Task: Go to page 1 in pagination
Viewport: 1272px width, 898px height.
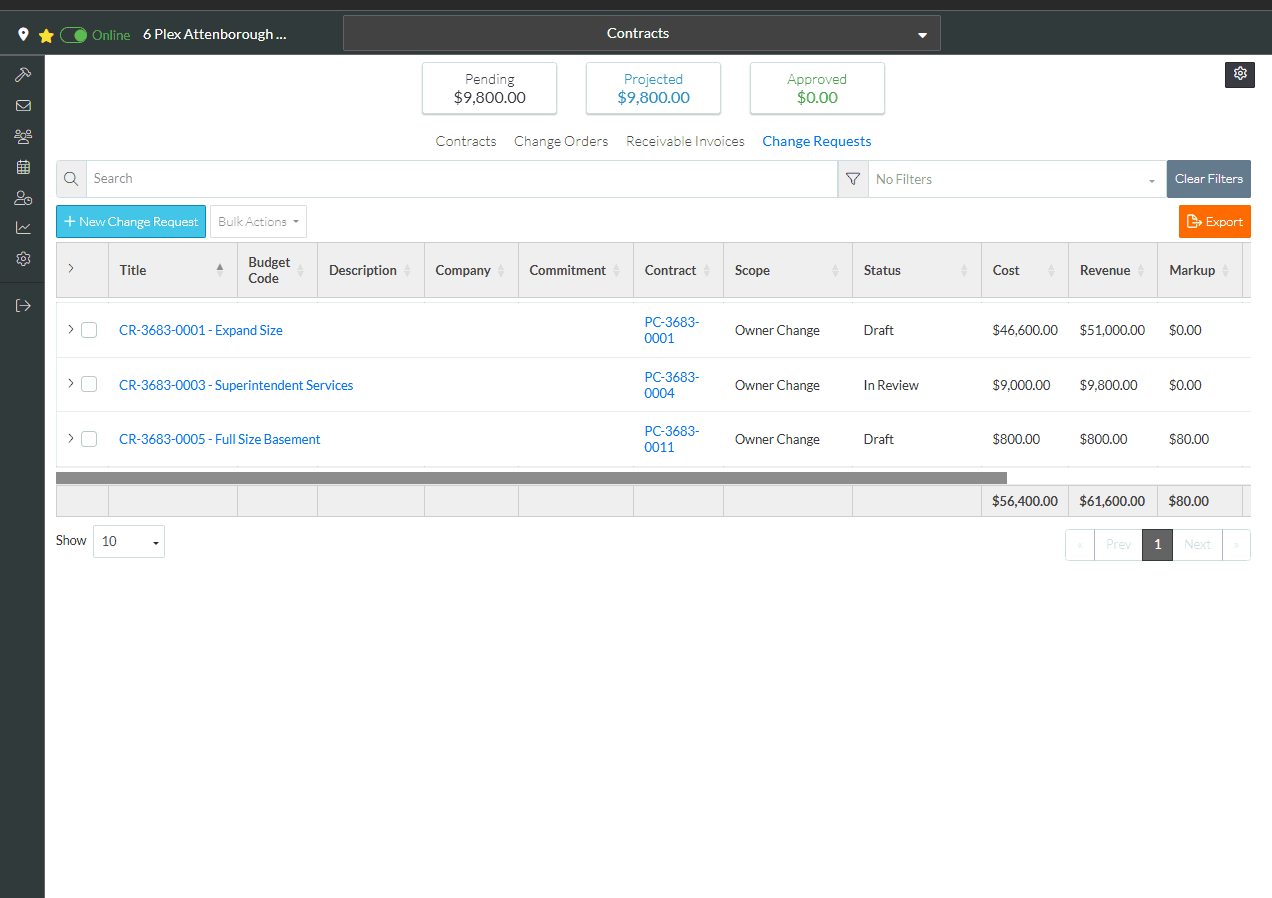Action: [x=1157, y=545]
